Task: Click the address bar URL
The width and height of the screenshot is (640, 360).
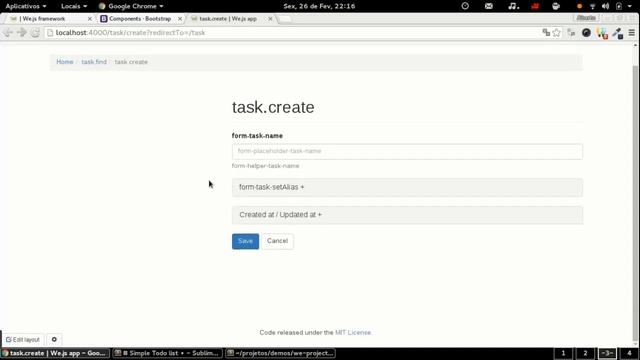Action: (130, 33)
